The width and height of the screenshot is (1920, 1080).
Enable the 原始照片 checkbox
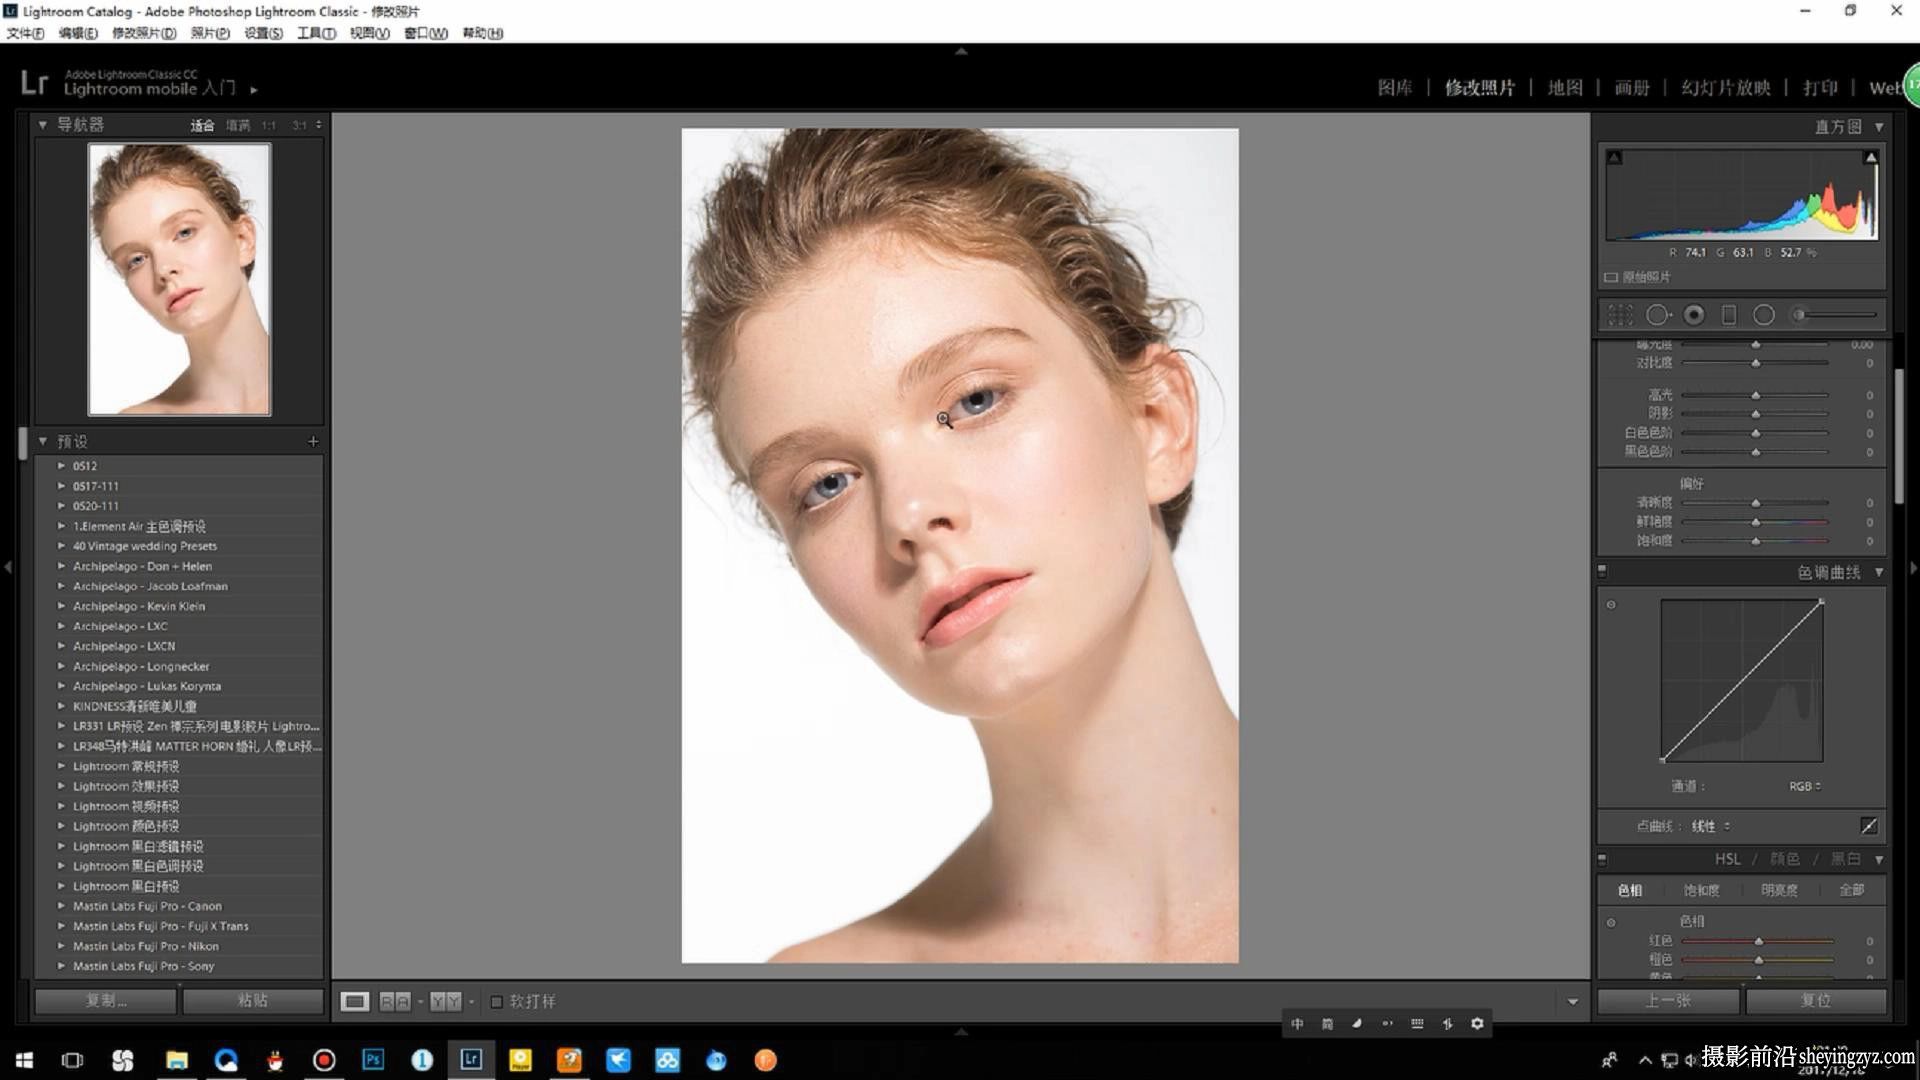[x=1611, y=277]
